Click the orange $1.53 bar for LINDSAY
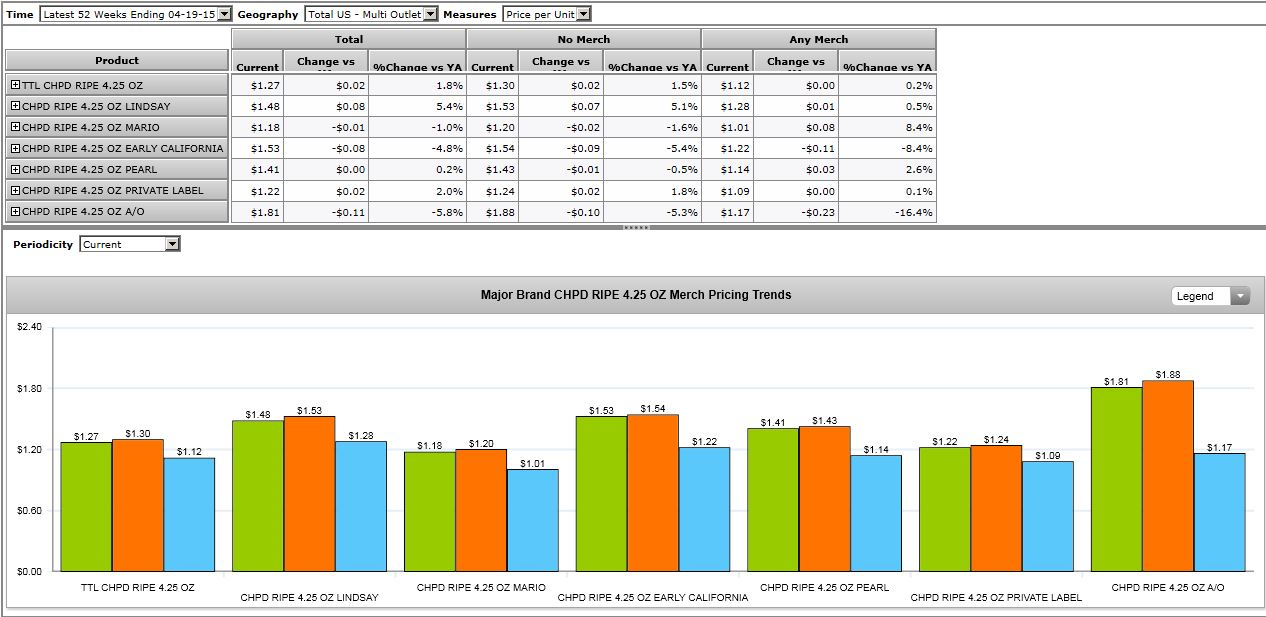 309,494
